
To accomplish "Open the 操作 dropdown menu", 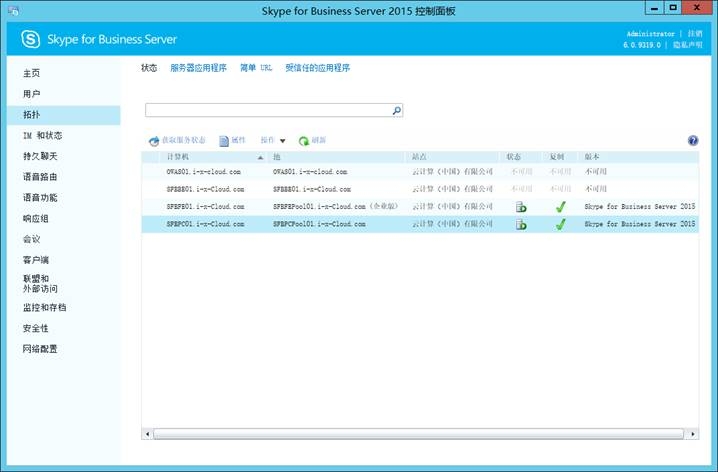I will [x=273, y=141].
